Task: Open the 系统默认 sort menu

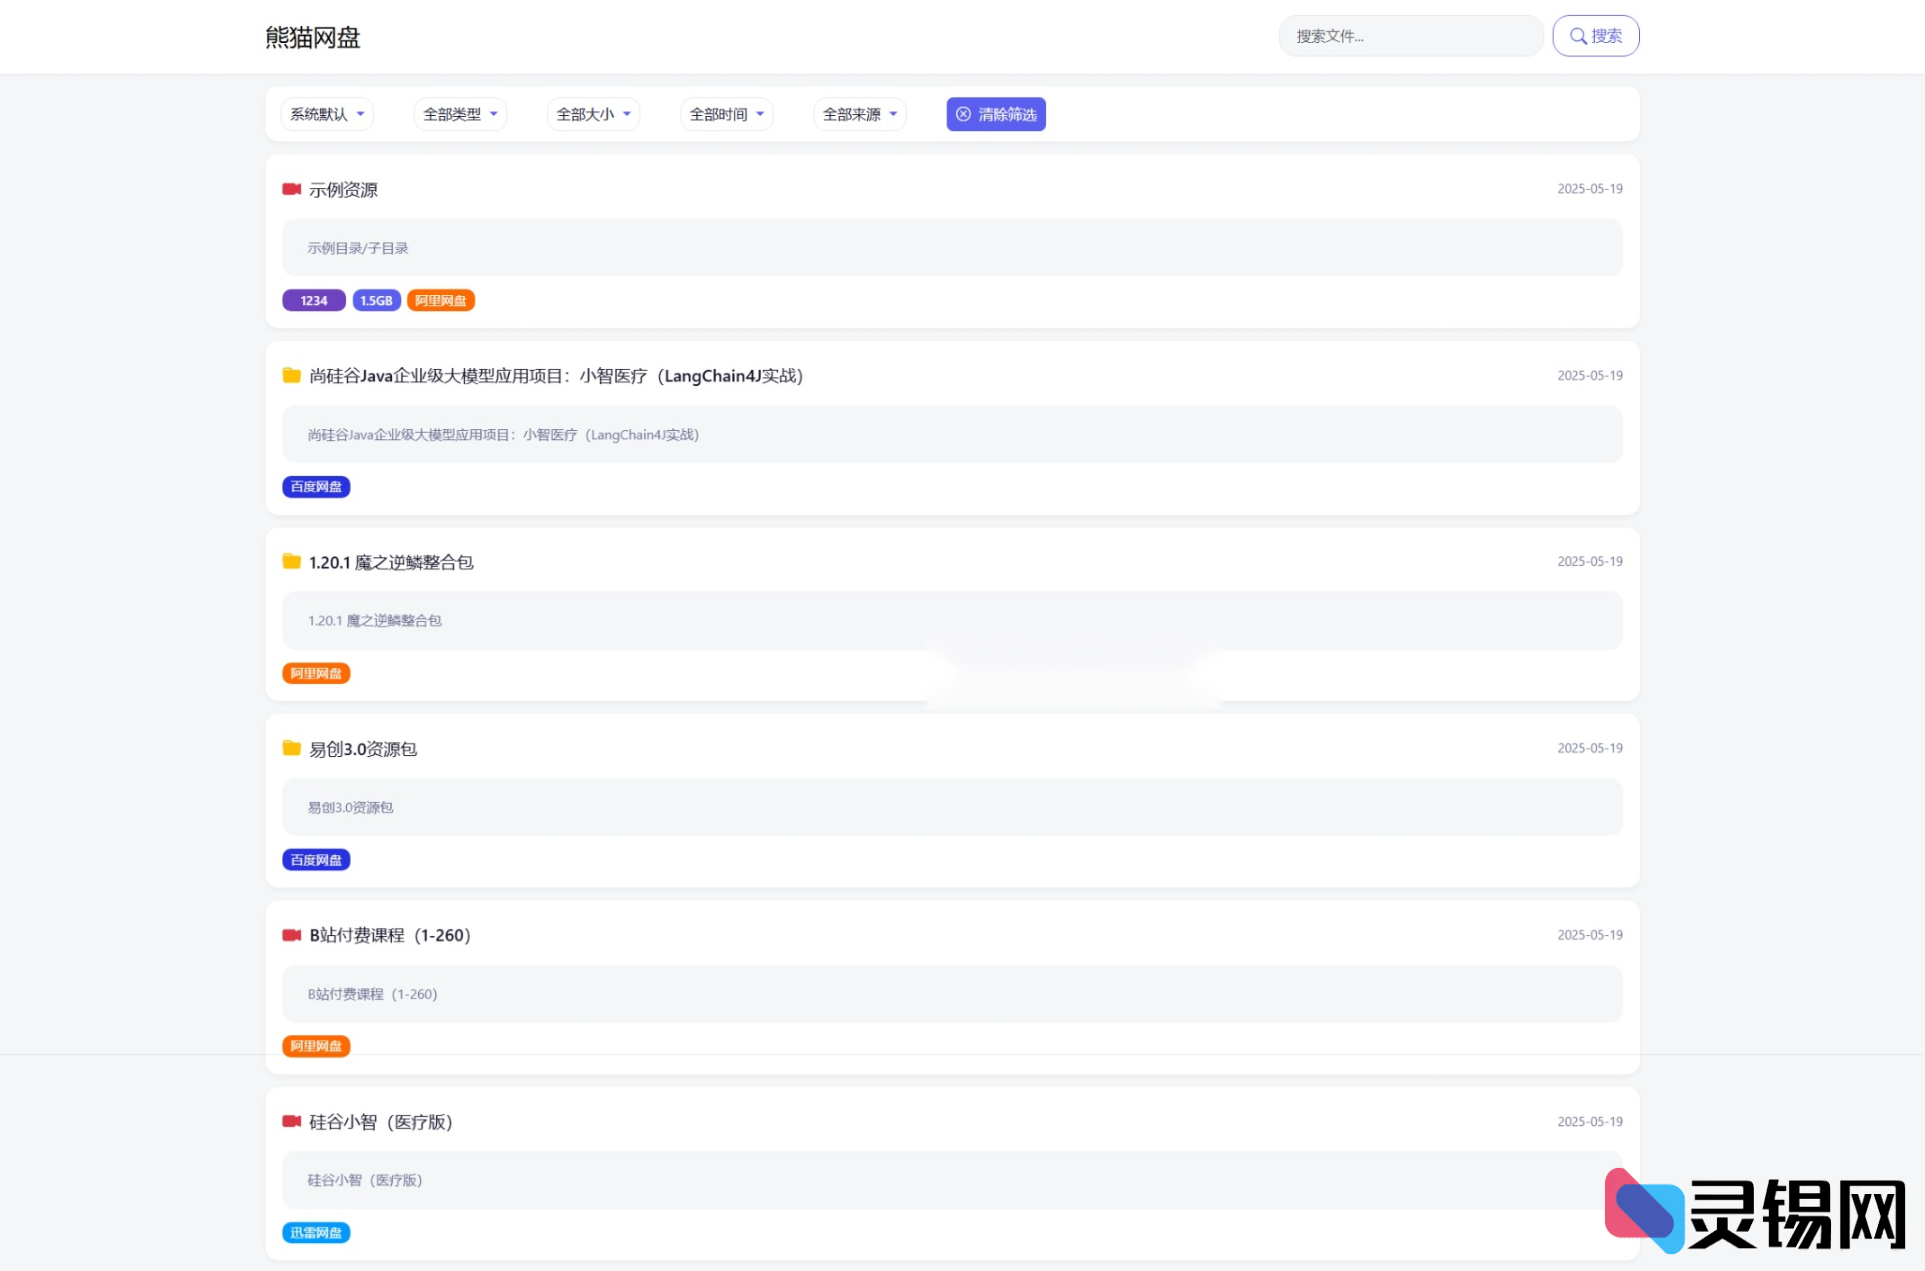Action: [326, 114]
